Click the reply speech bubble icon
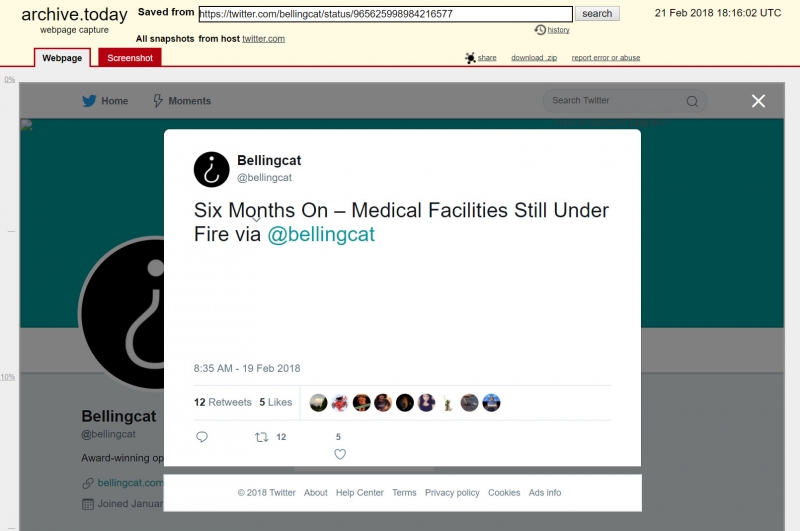 pyautogui.click(x=202, y=437)
